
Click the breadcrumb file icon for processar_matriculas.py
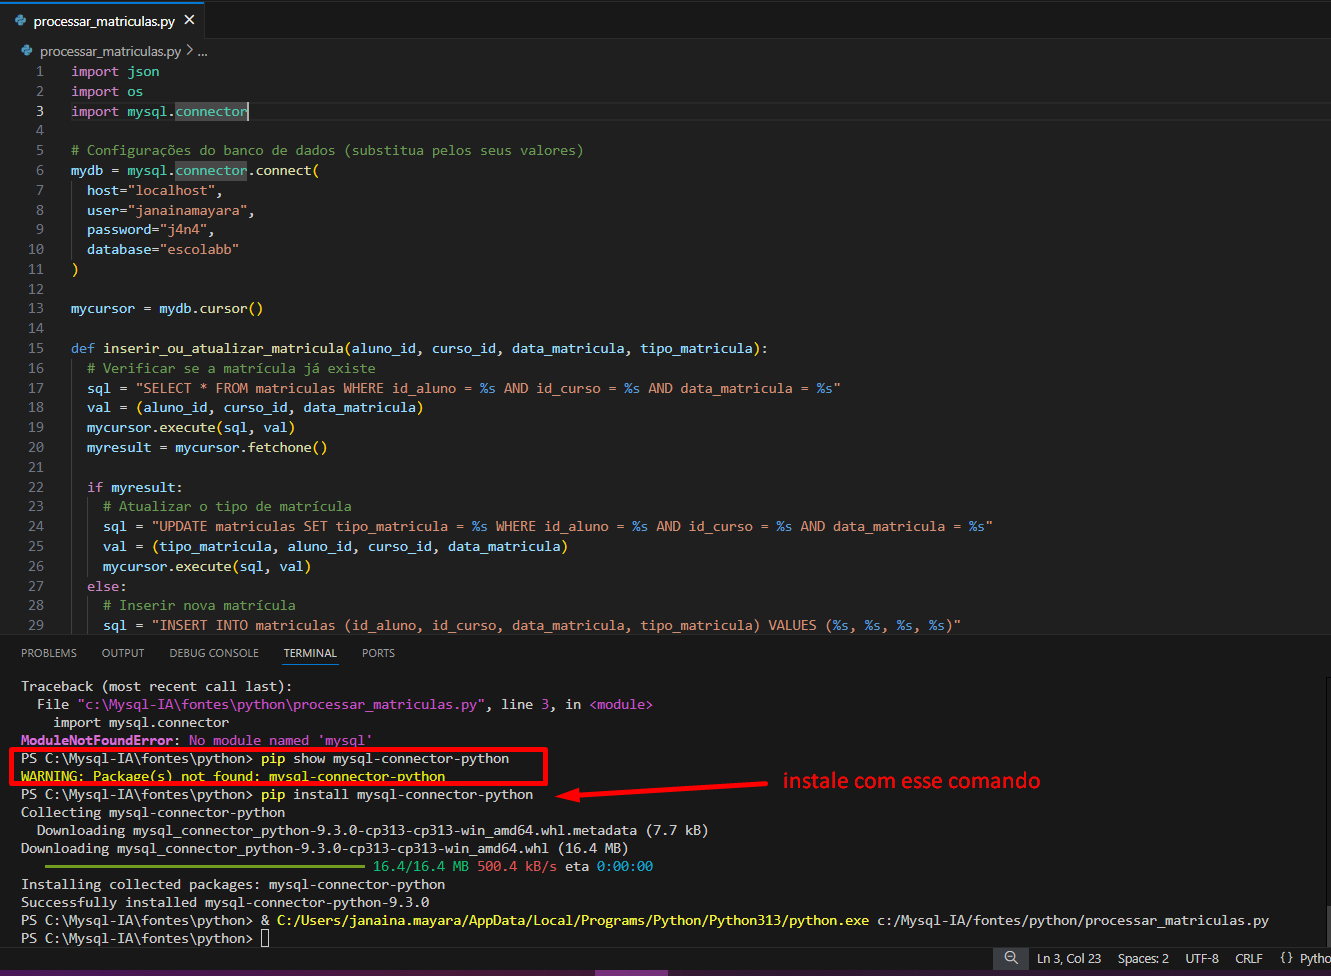[27, 51]
